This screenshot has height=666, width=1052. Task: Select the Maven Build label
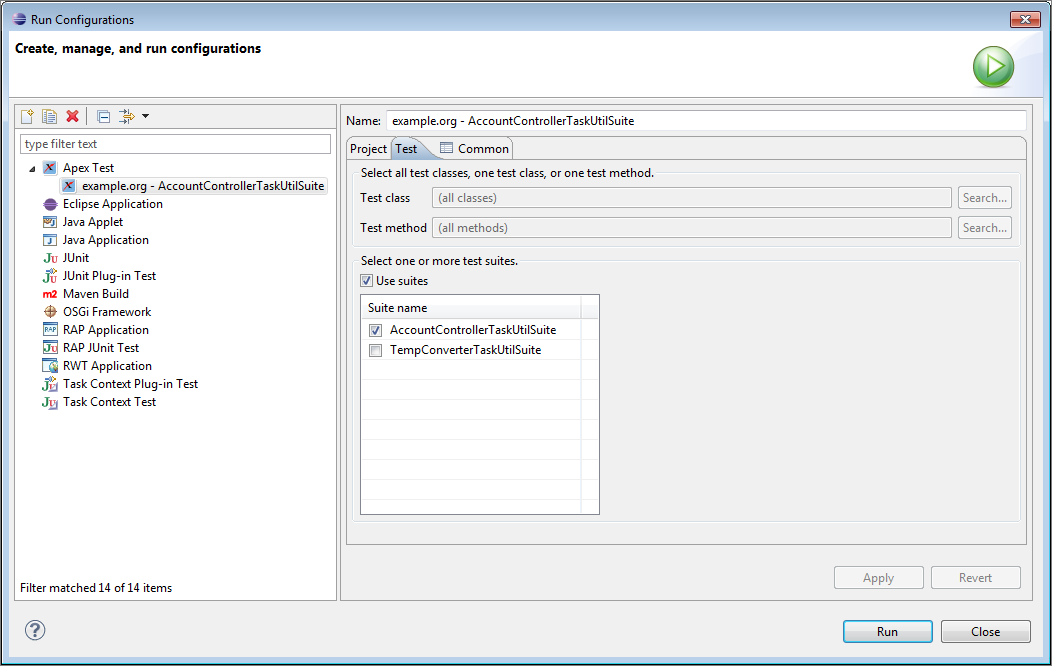click(x=96, y=294)
